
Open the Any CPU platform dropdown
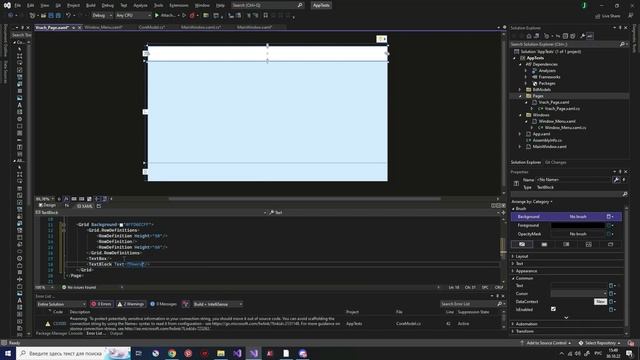click(133, 16)
